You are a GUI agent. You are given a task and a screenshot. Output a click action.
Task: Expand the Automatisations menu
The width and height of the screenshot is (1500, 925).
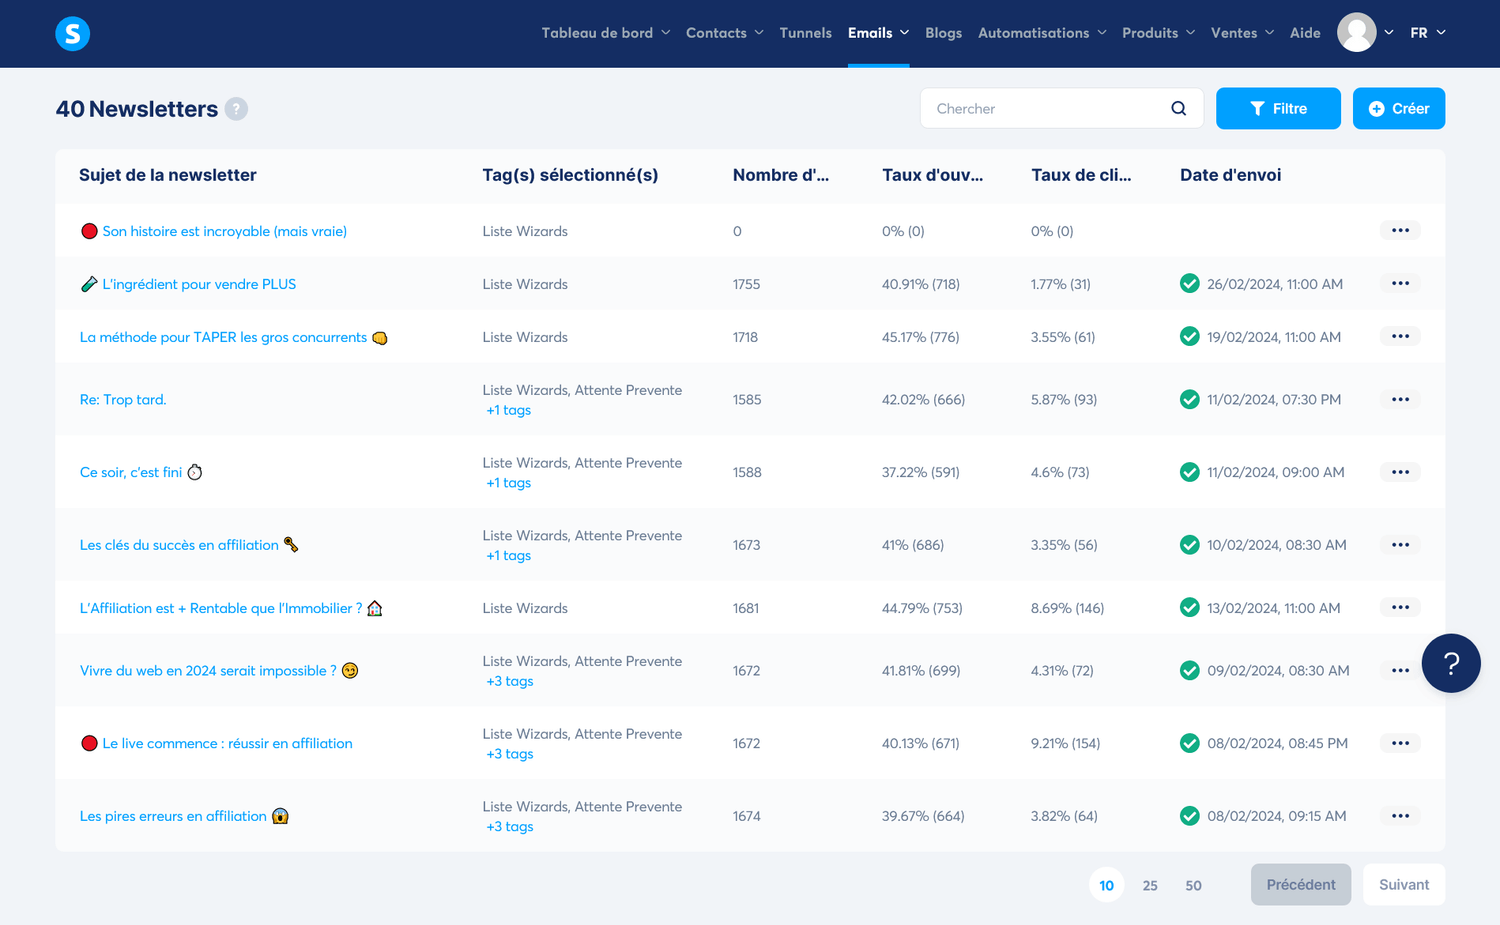pos(1041,33)
